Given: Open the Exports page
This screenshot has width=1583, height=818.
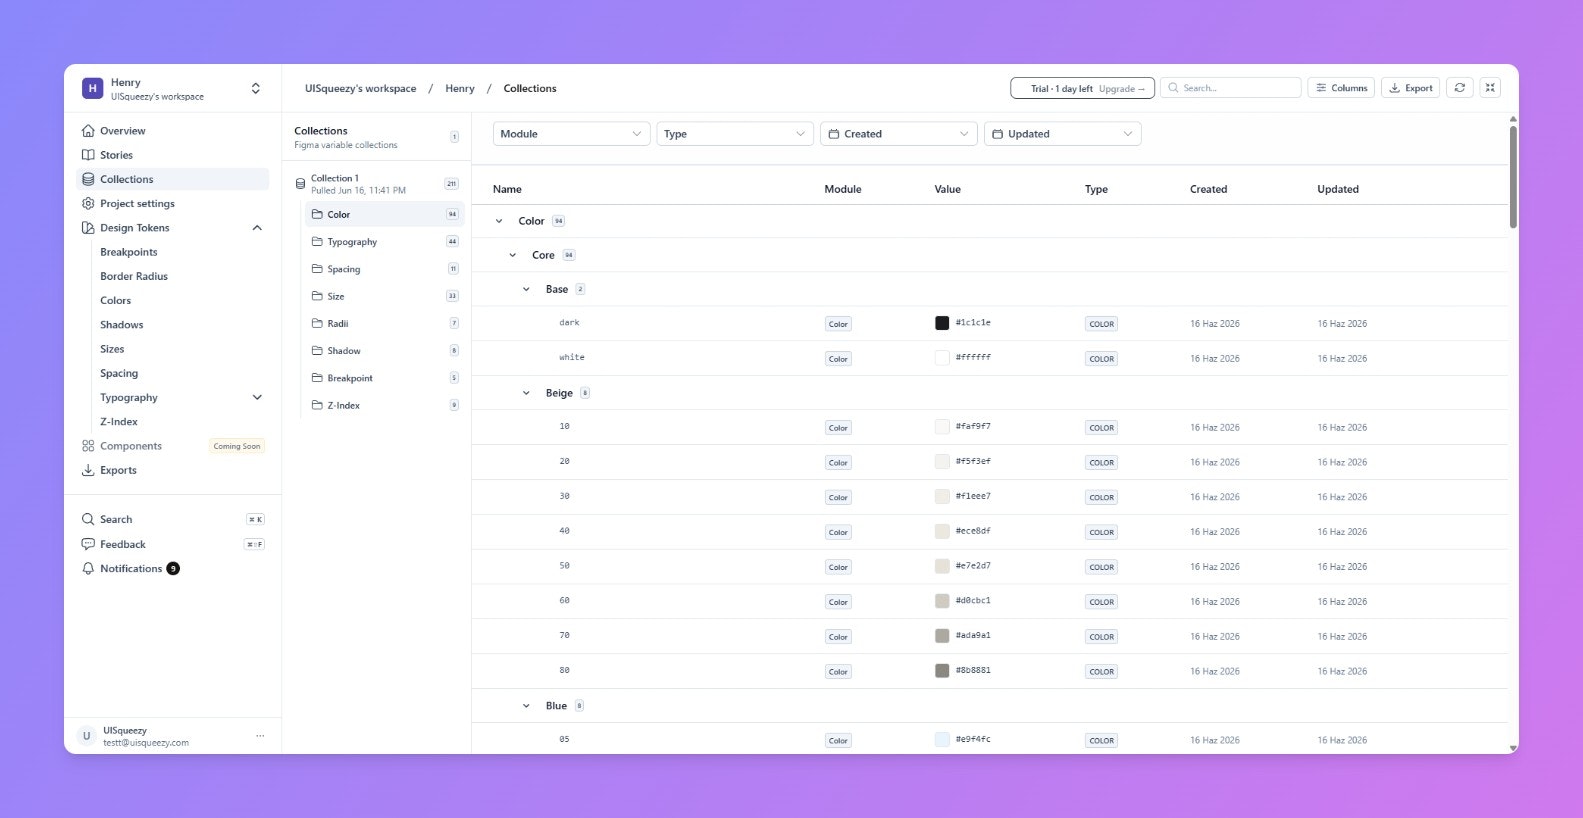Looking at the screenshot, I should point(172,470).
